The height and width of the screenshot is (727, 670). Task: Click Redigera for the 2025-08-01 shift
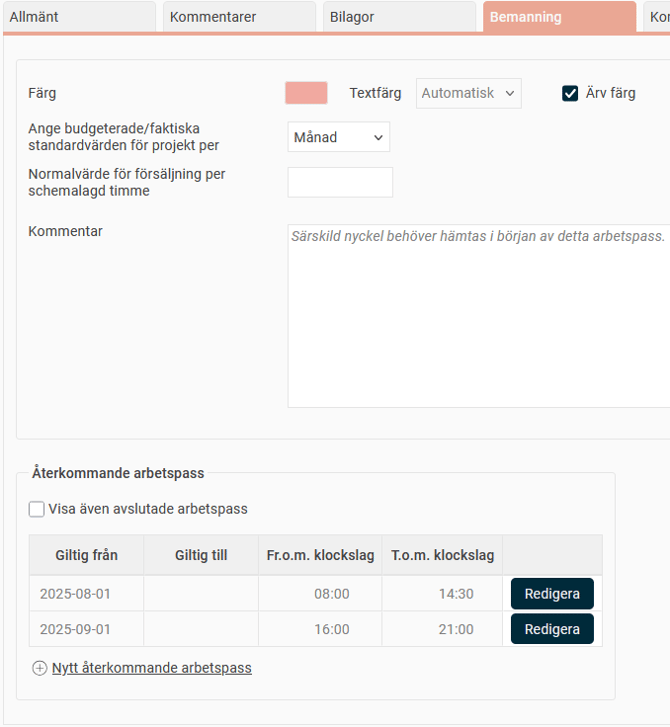click(552, 594)
